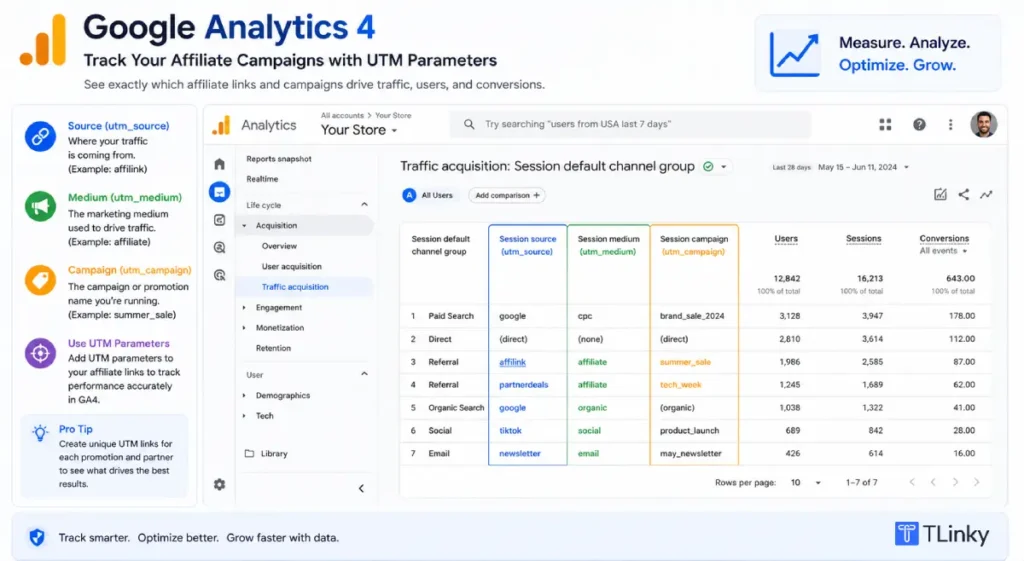Go to last page arrow

click(x=977, y=482)
